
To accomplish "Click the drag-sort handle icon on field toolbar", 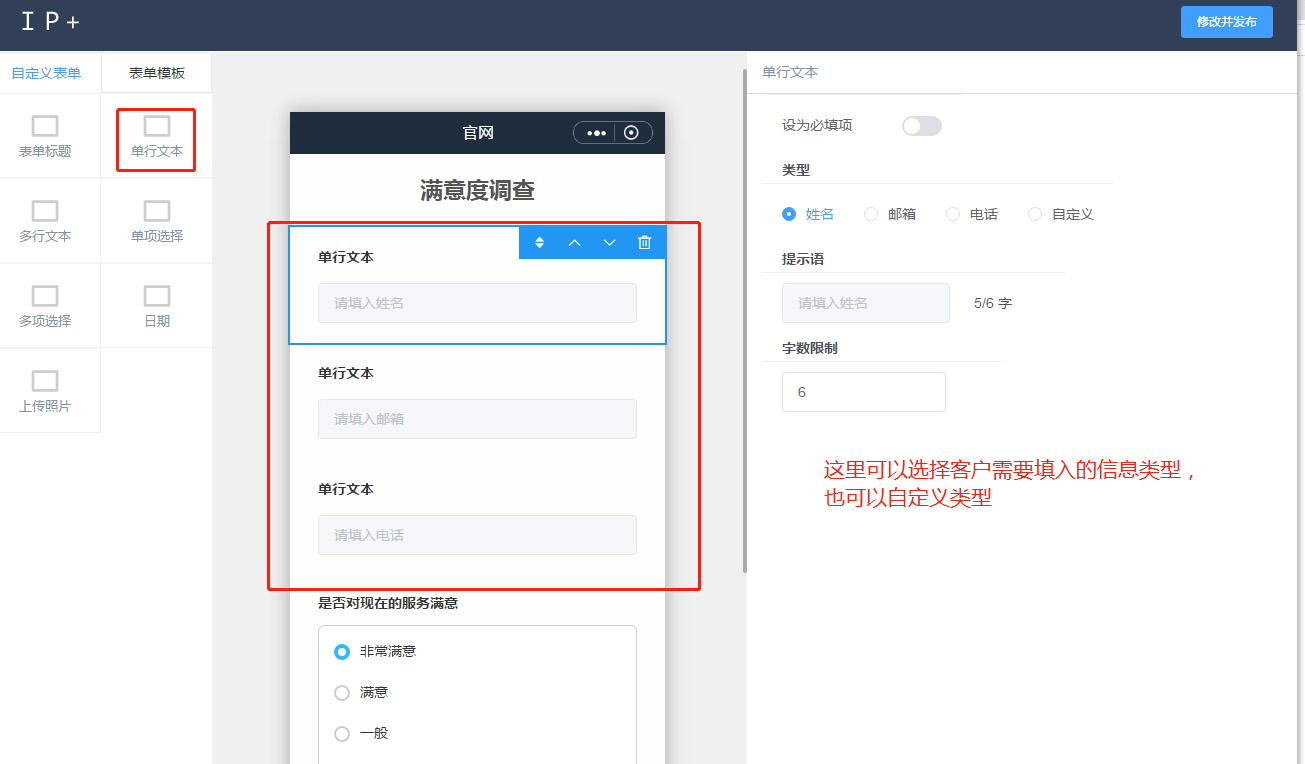I will click(x=539, y=243).
